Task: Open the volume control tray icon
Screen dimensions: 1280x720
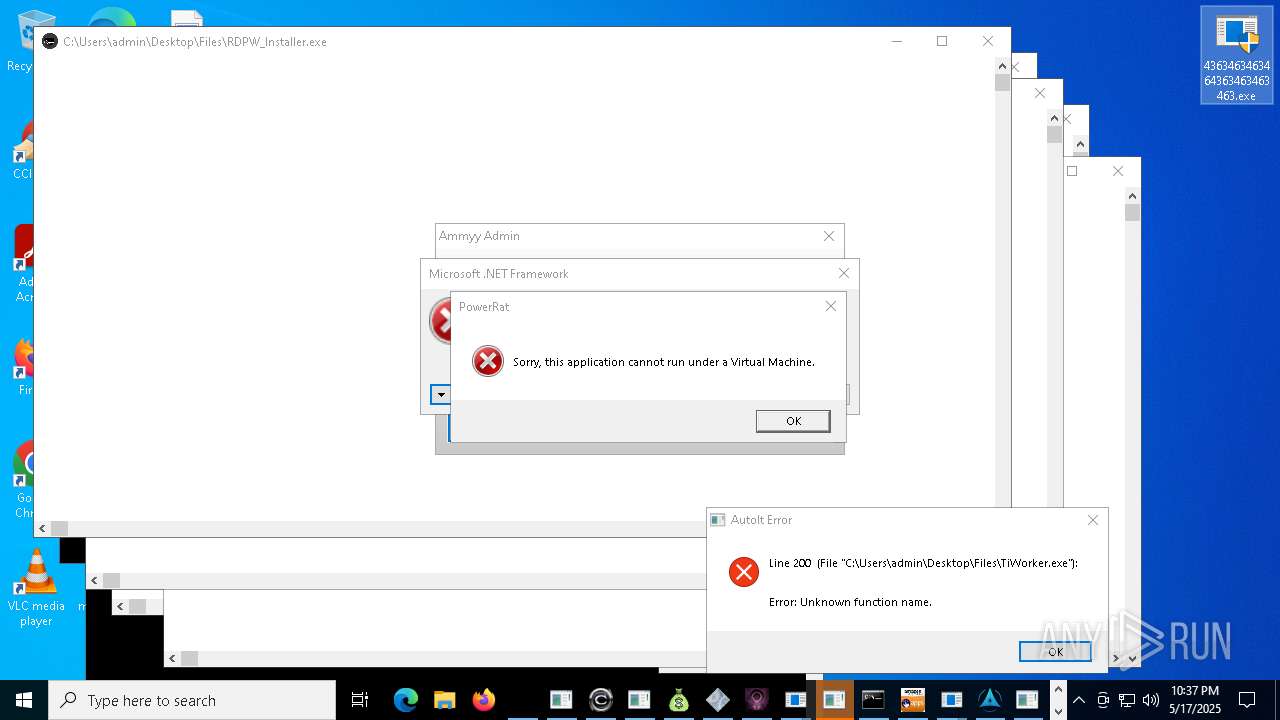Action: pyautogui.click(x=1151, y=700)
